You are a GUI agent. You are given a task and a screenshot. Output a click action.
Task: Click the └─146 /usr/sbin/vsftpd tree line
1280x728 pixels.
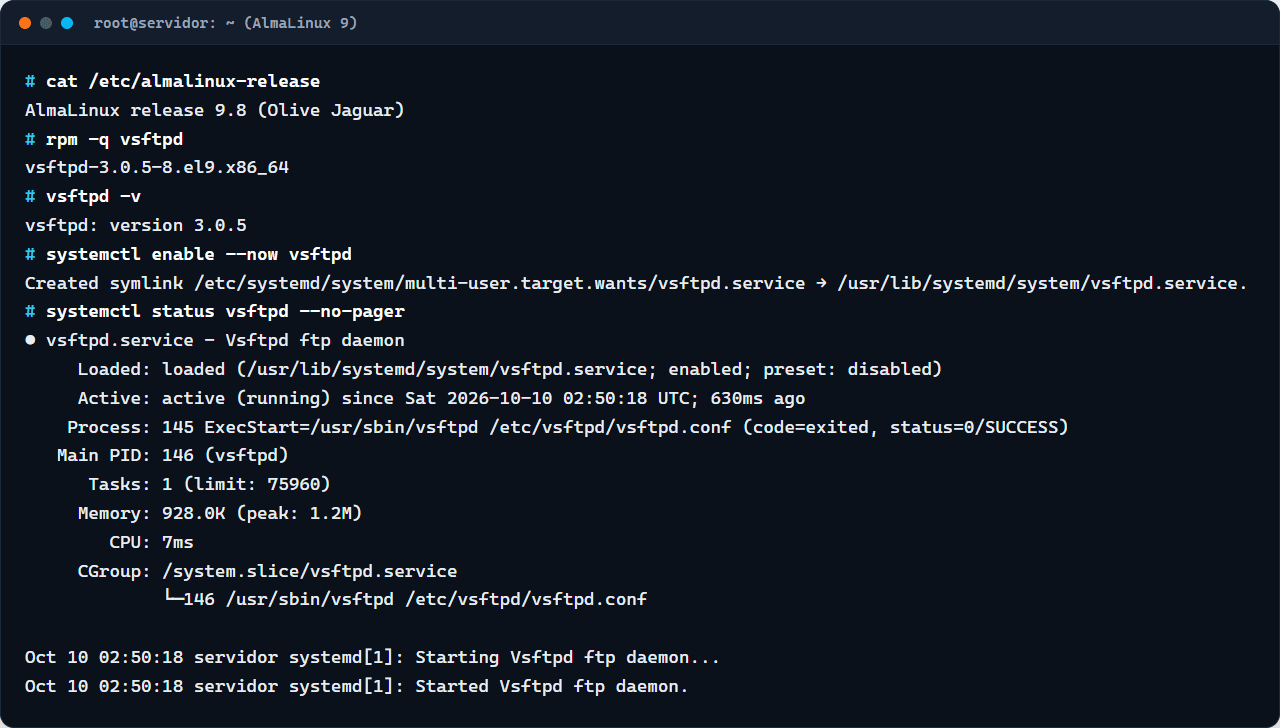pos(404,600)
